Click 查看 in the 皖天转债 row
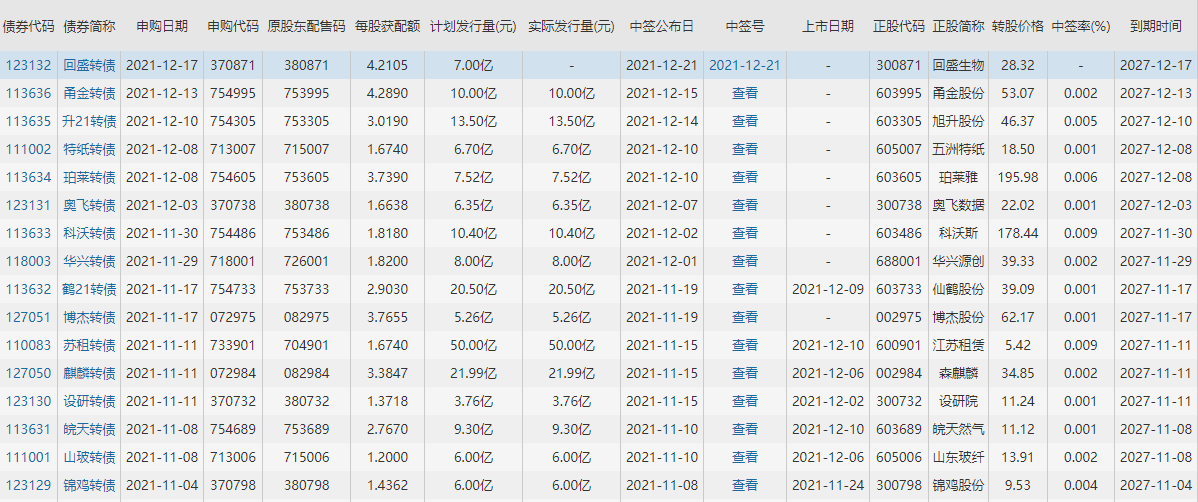1198x502 pixels. [745, 429]
